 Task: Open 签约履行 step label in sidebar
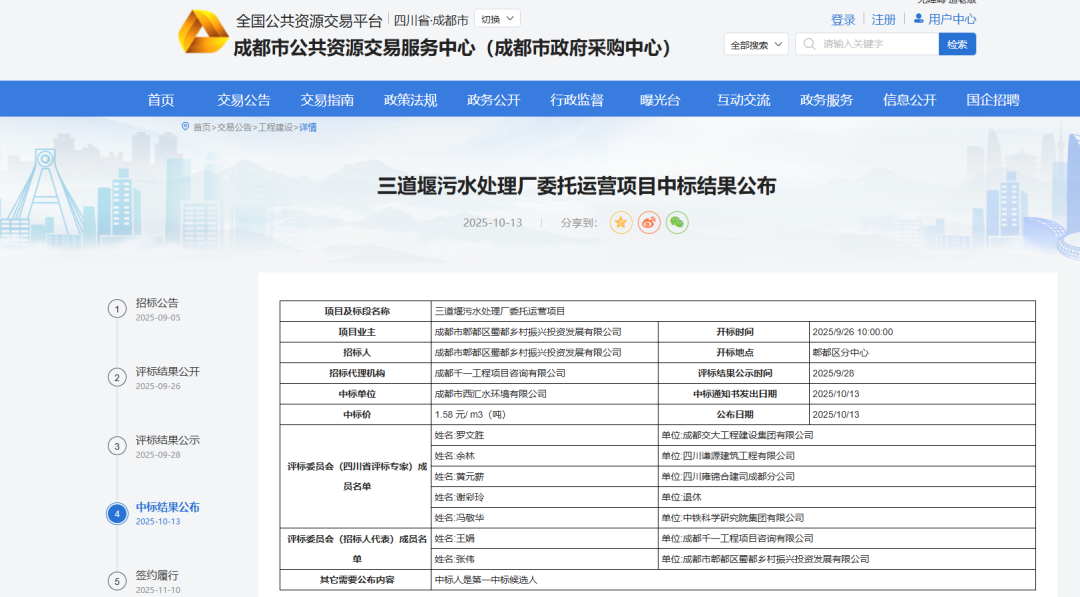157,575
